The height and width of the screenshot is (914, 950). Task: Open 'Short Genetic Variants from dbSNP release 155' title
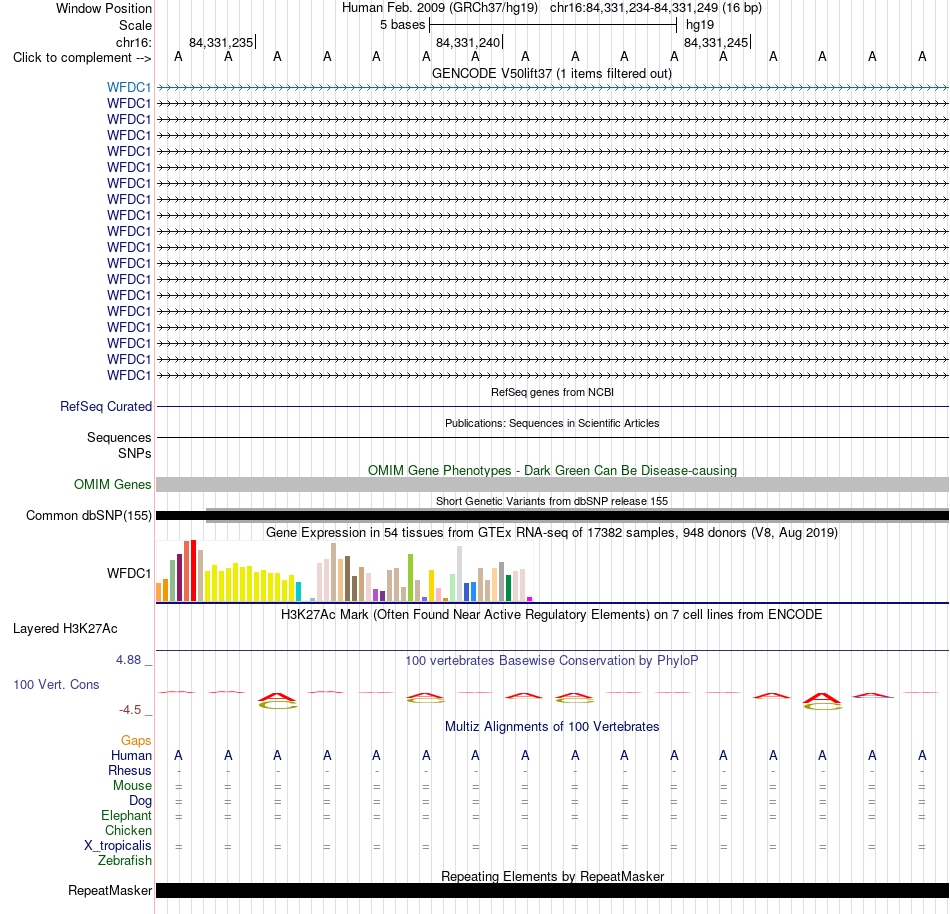(x=552, y=501)
